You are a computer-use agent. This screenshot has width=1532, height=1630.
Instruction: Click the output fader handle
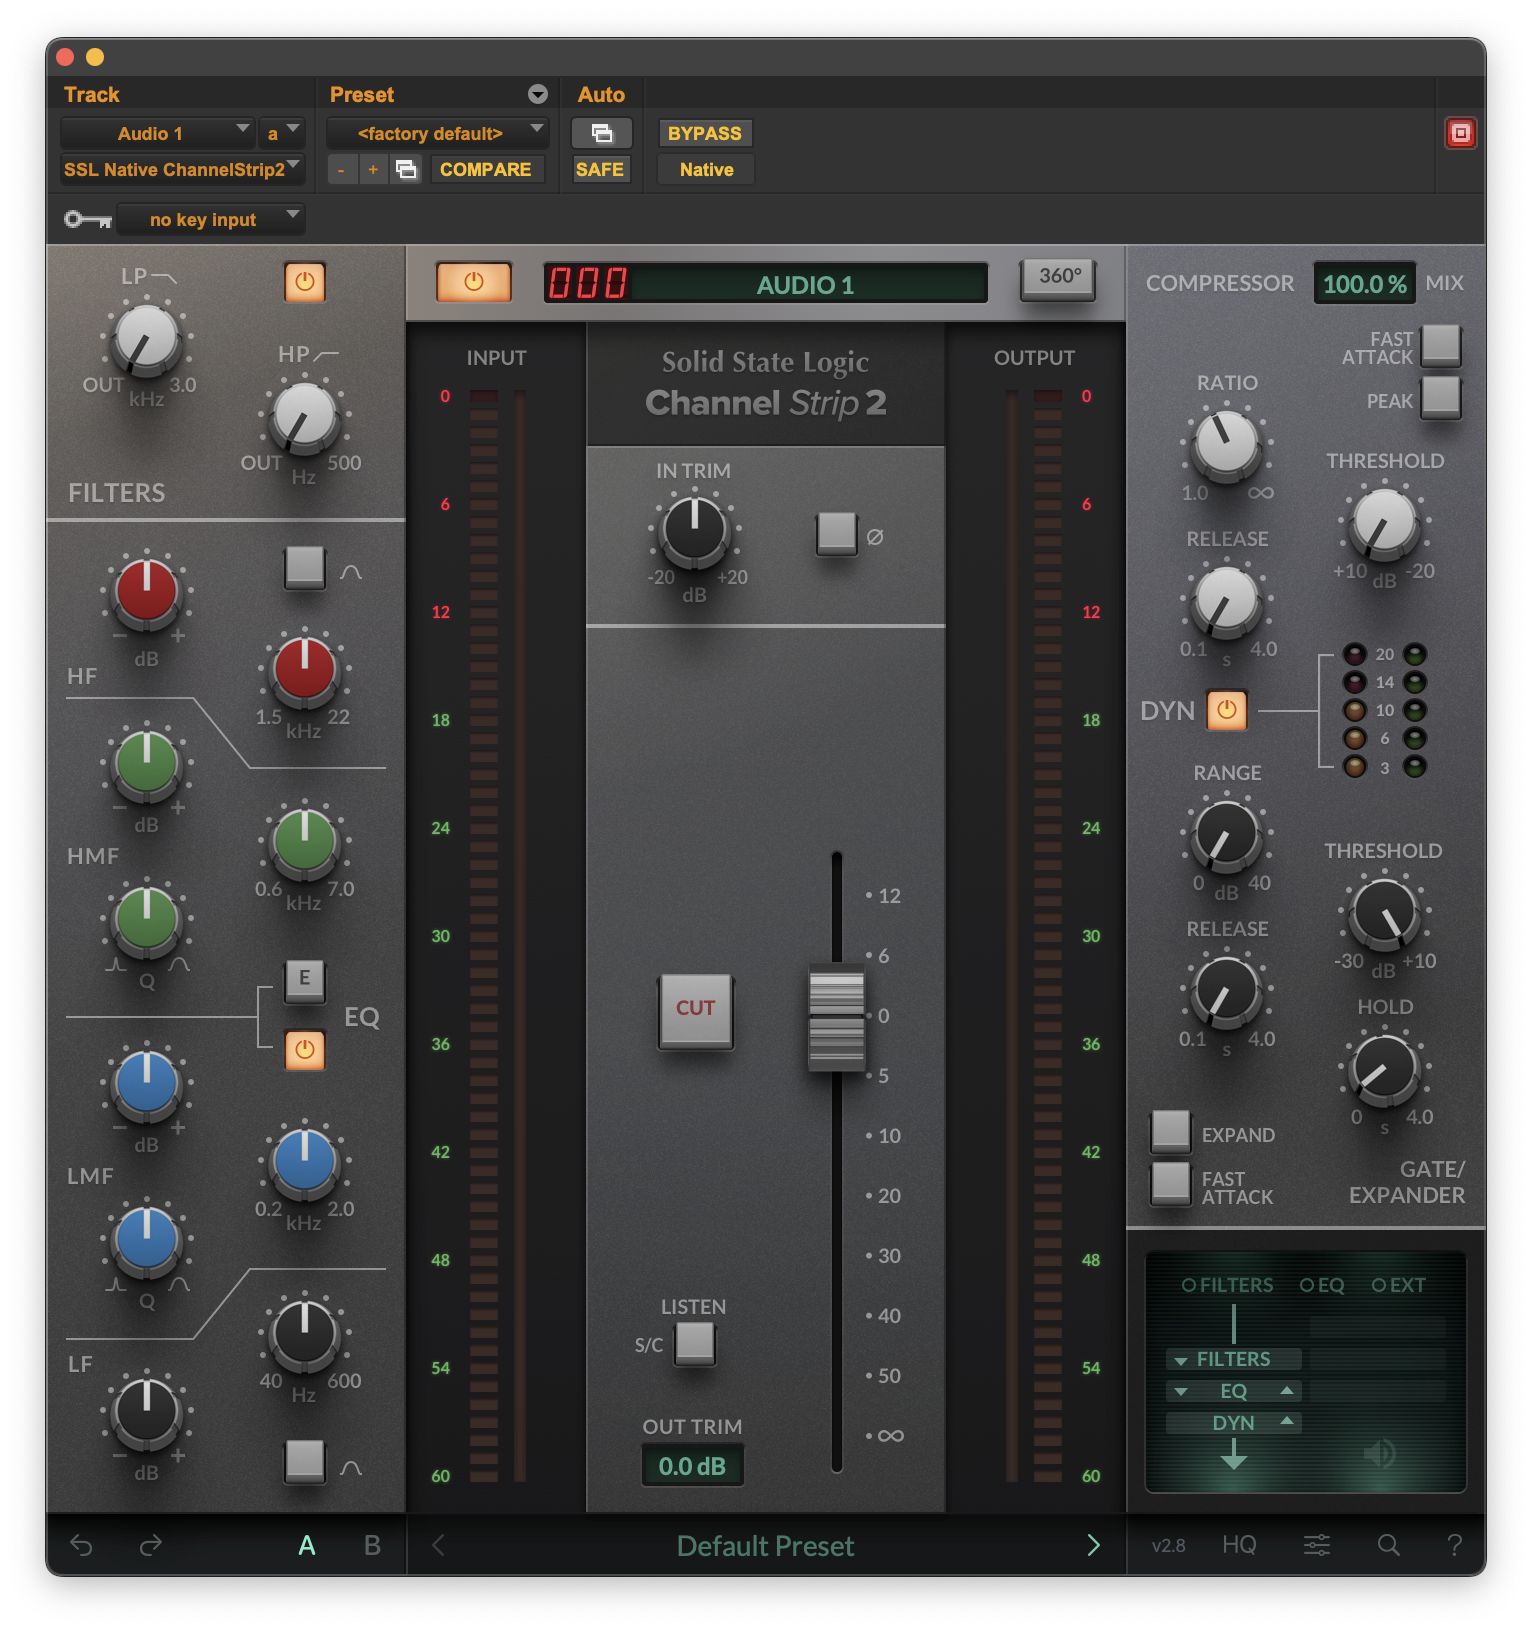pos(836,1018)
